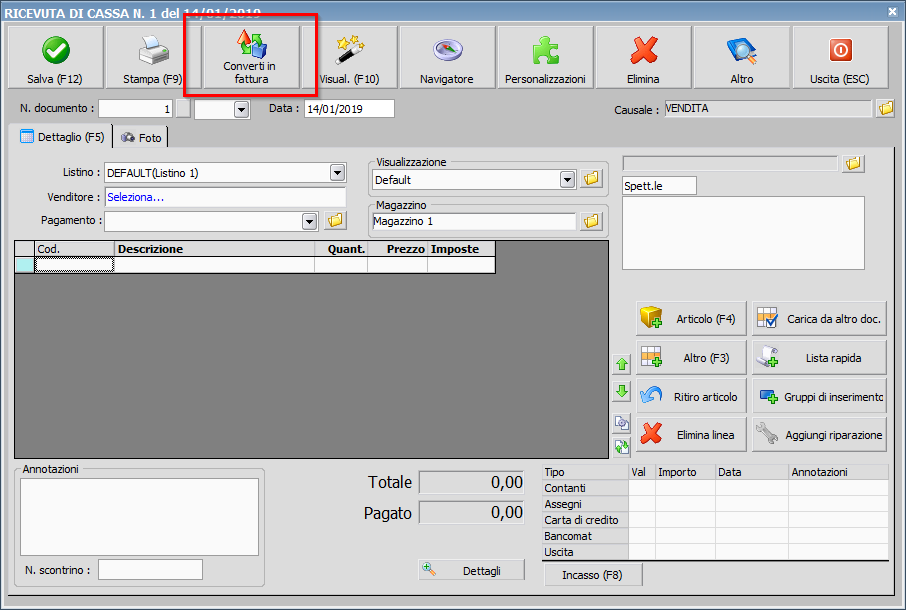Select the Contanti payment row
Image resolution: width=906 pixels, height=610 pixels.
(x=715, y=488)
